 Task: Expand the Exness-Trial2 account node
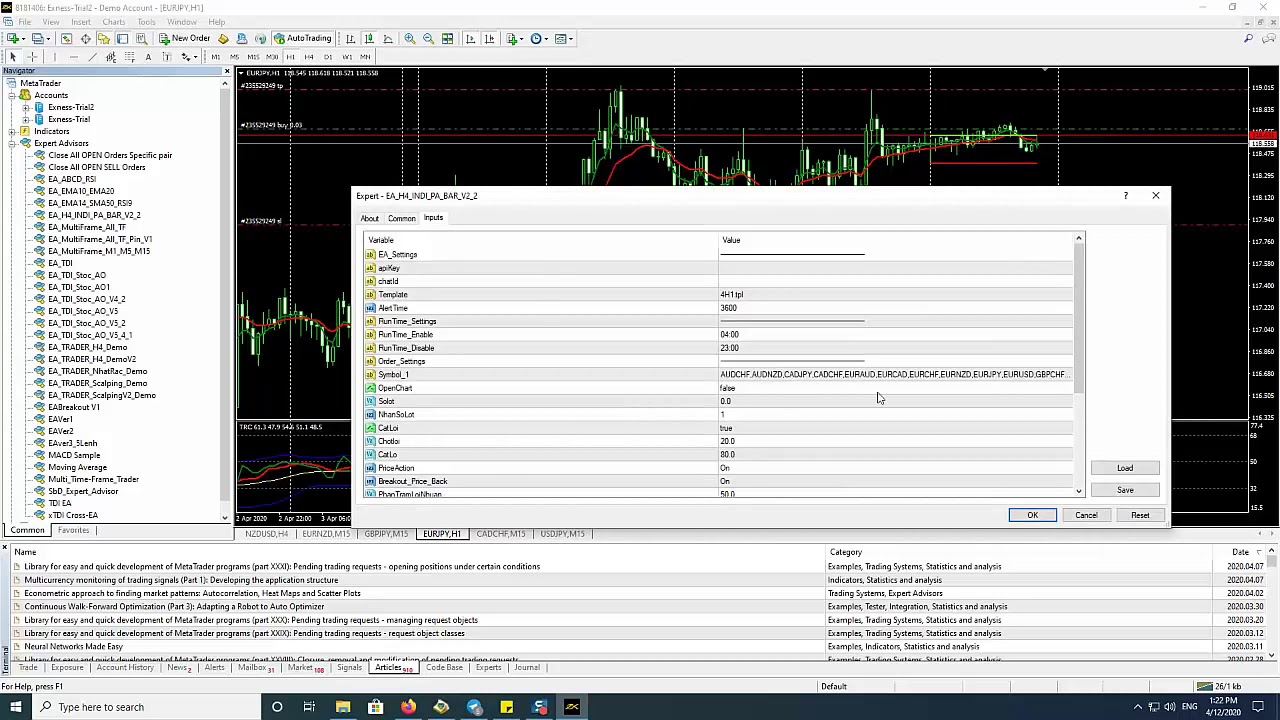coord(25,107)
